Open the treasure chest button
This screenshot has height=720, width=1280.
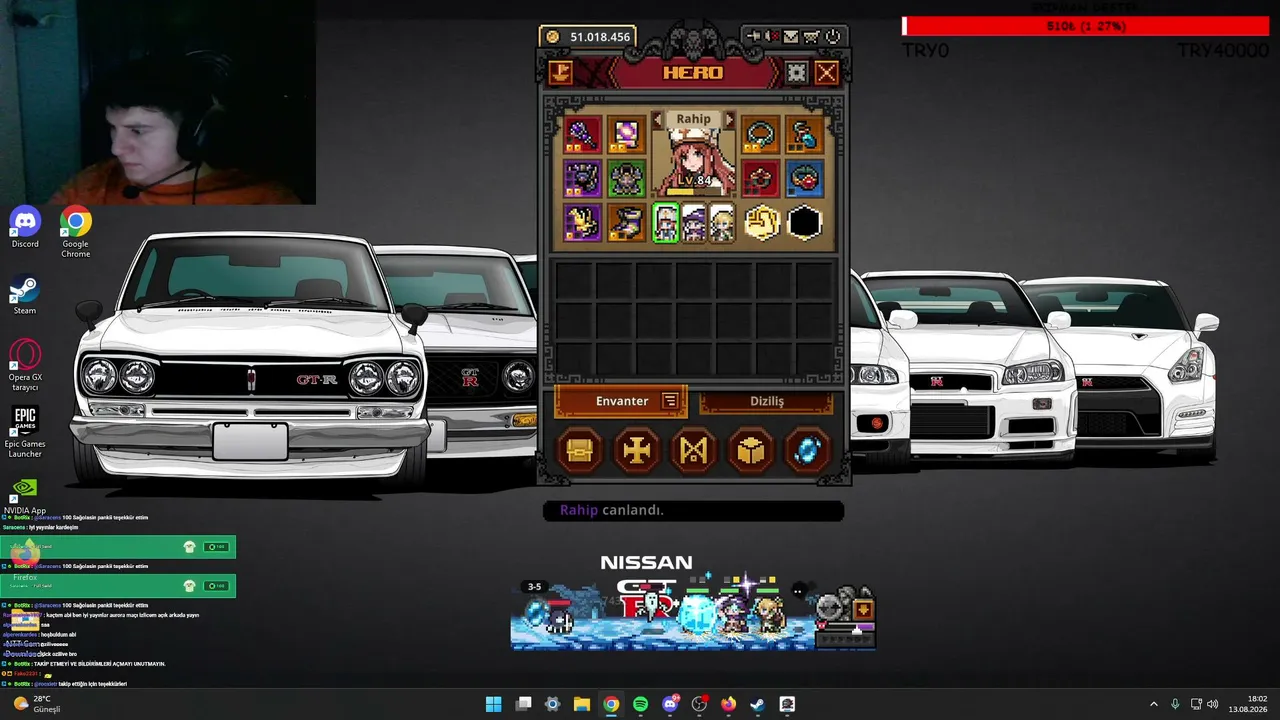[x=580, y=451]
